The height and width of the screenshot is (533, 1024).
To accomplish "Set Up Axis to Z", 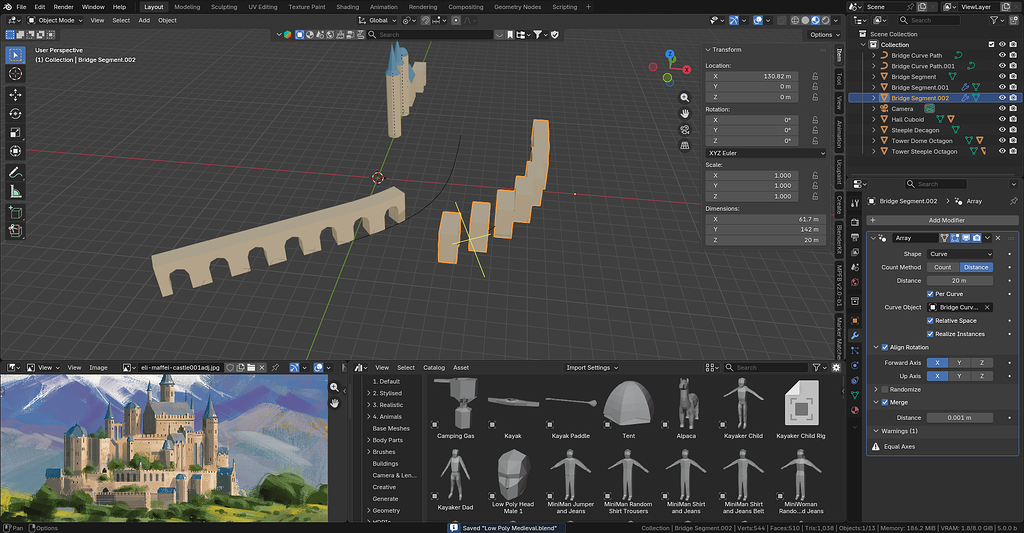I will click(x=982, y=376).
